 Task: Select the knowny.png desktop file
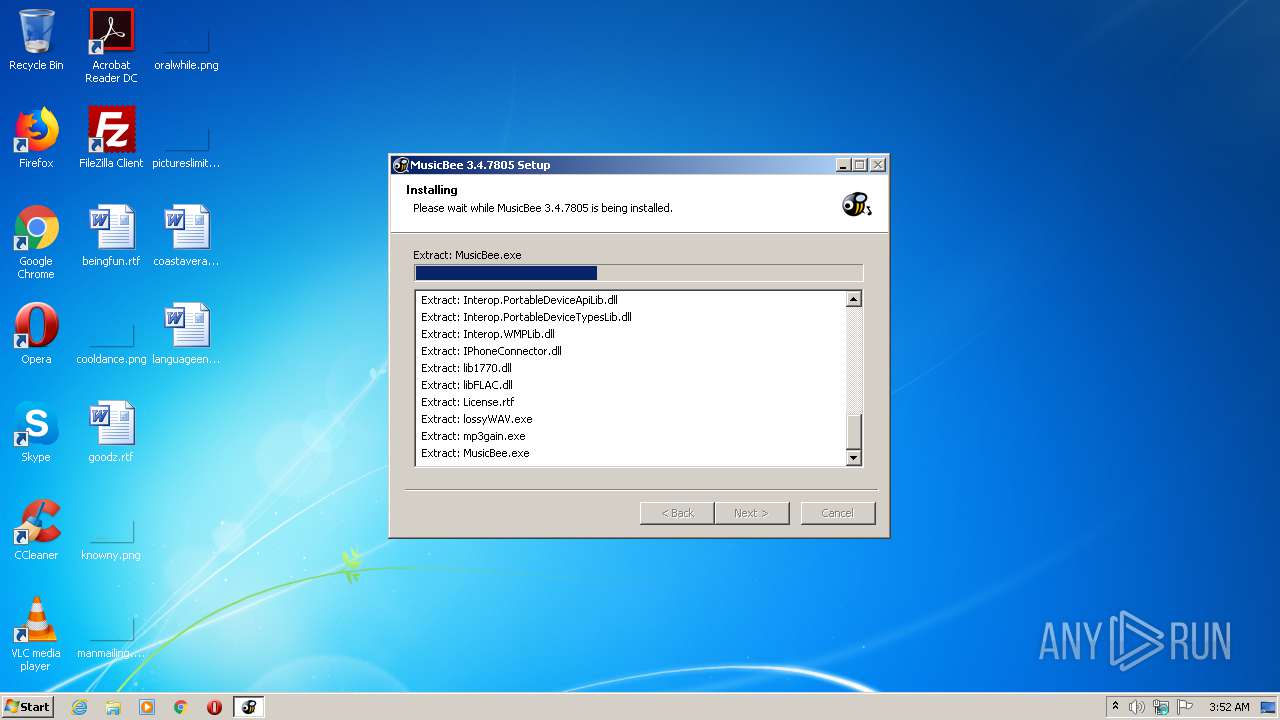point(111,538)
